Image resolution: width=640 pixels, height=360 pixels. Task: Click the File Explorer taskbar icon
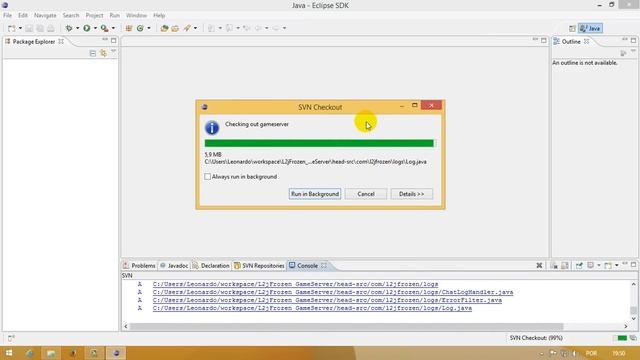51,353
